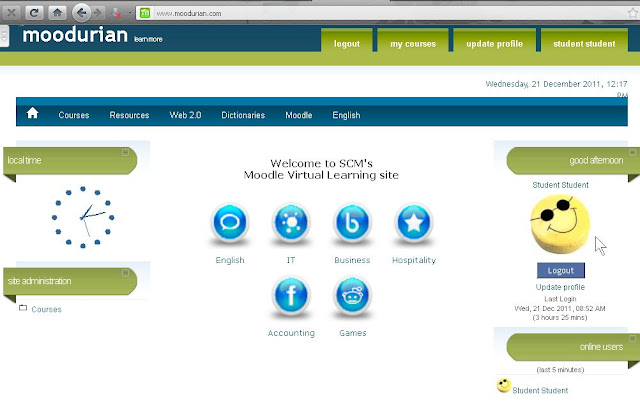Click the Last Login date text
Viewport: 640px width, 401px height.
coord(560,308)
